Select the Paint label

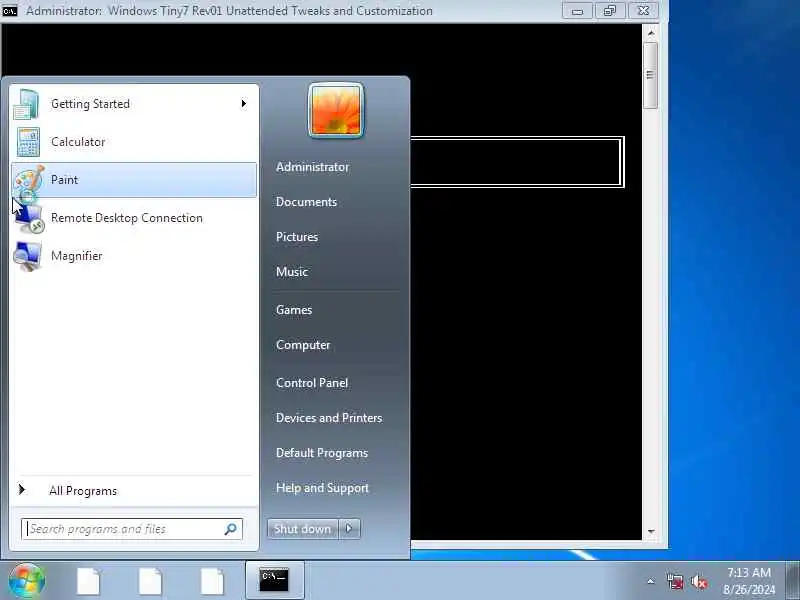coord(65,180)
